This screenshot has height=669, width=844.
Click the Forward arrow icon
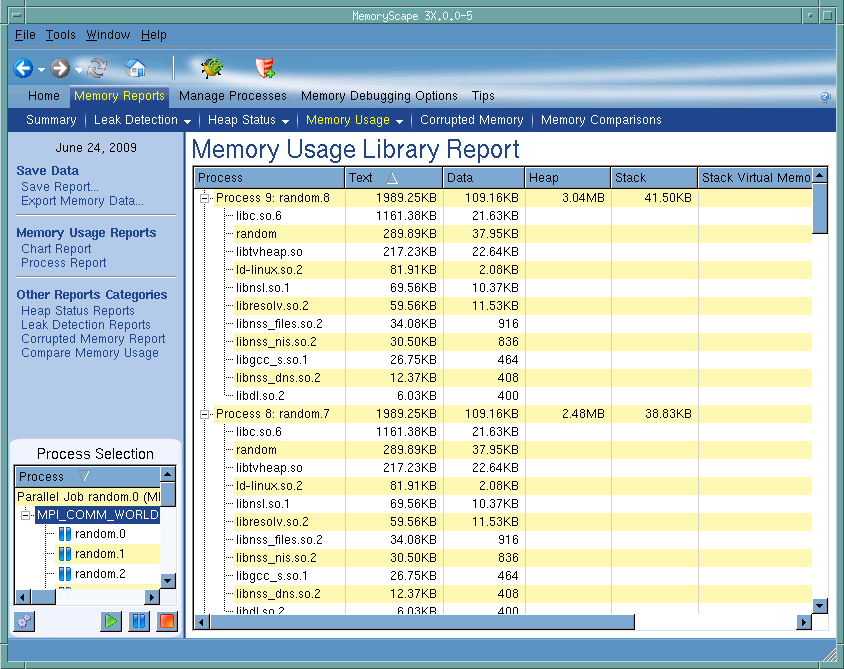tap(60, 69)
